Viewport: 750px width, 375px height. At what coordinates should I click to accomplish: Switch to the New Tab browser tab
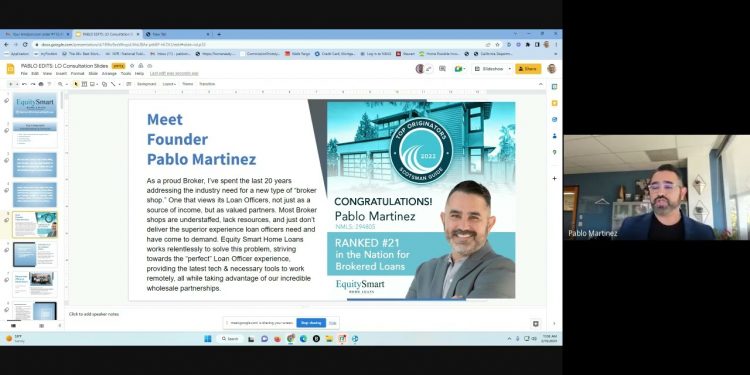click(177, 34)
